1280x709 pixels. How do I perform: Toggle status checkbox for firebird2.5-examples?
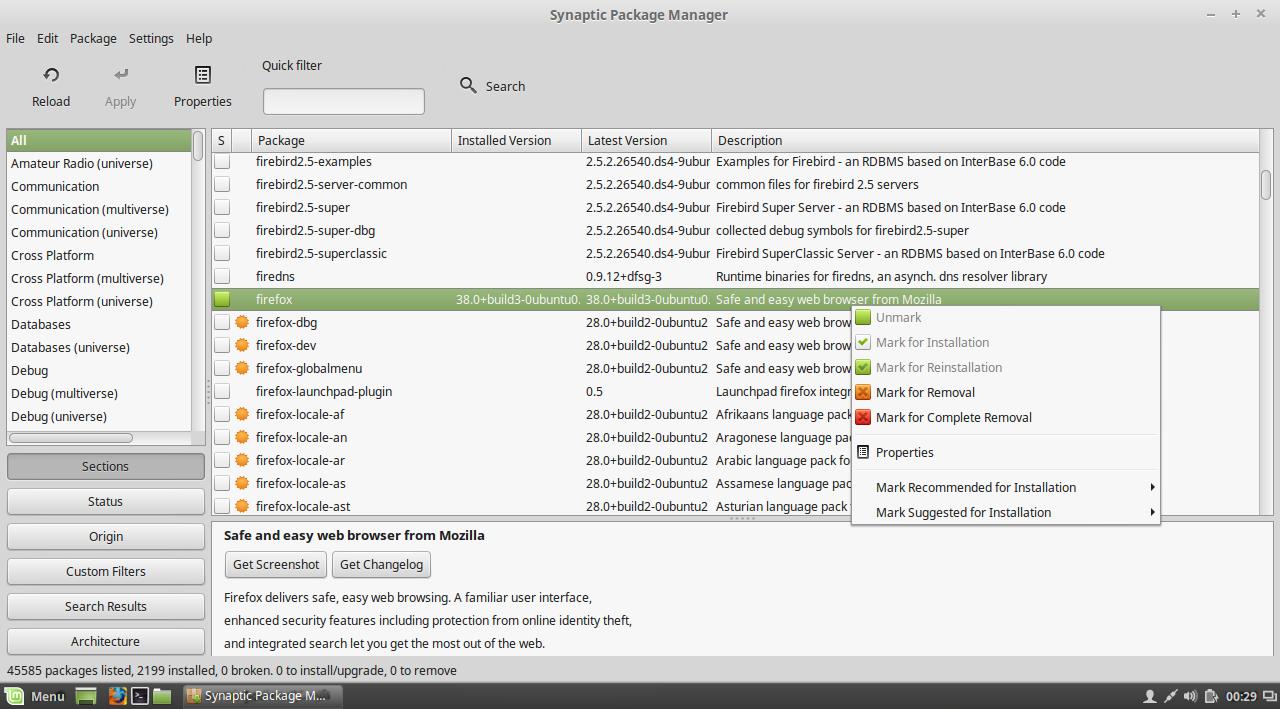(x=222, y=161)
